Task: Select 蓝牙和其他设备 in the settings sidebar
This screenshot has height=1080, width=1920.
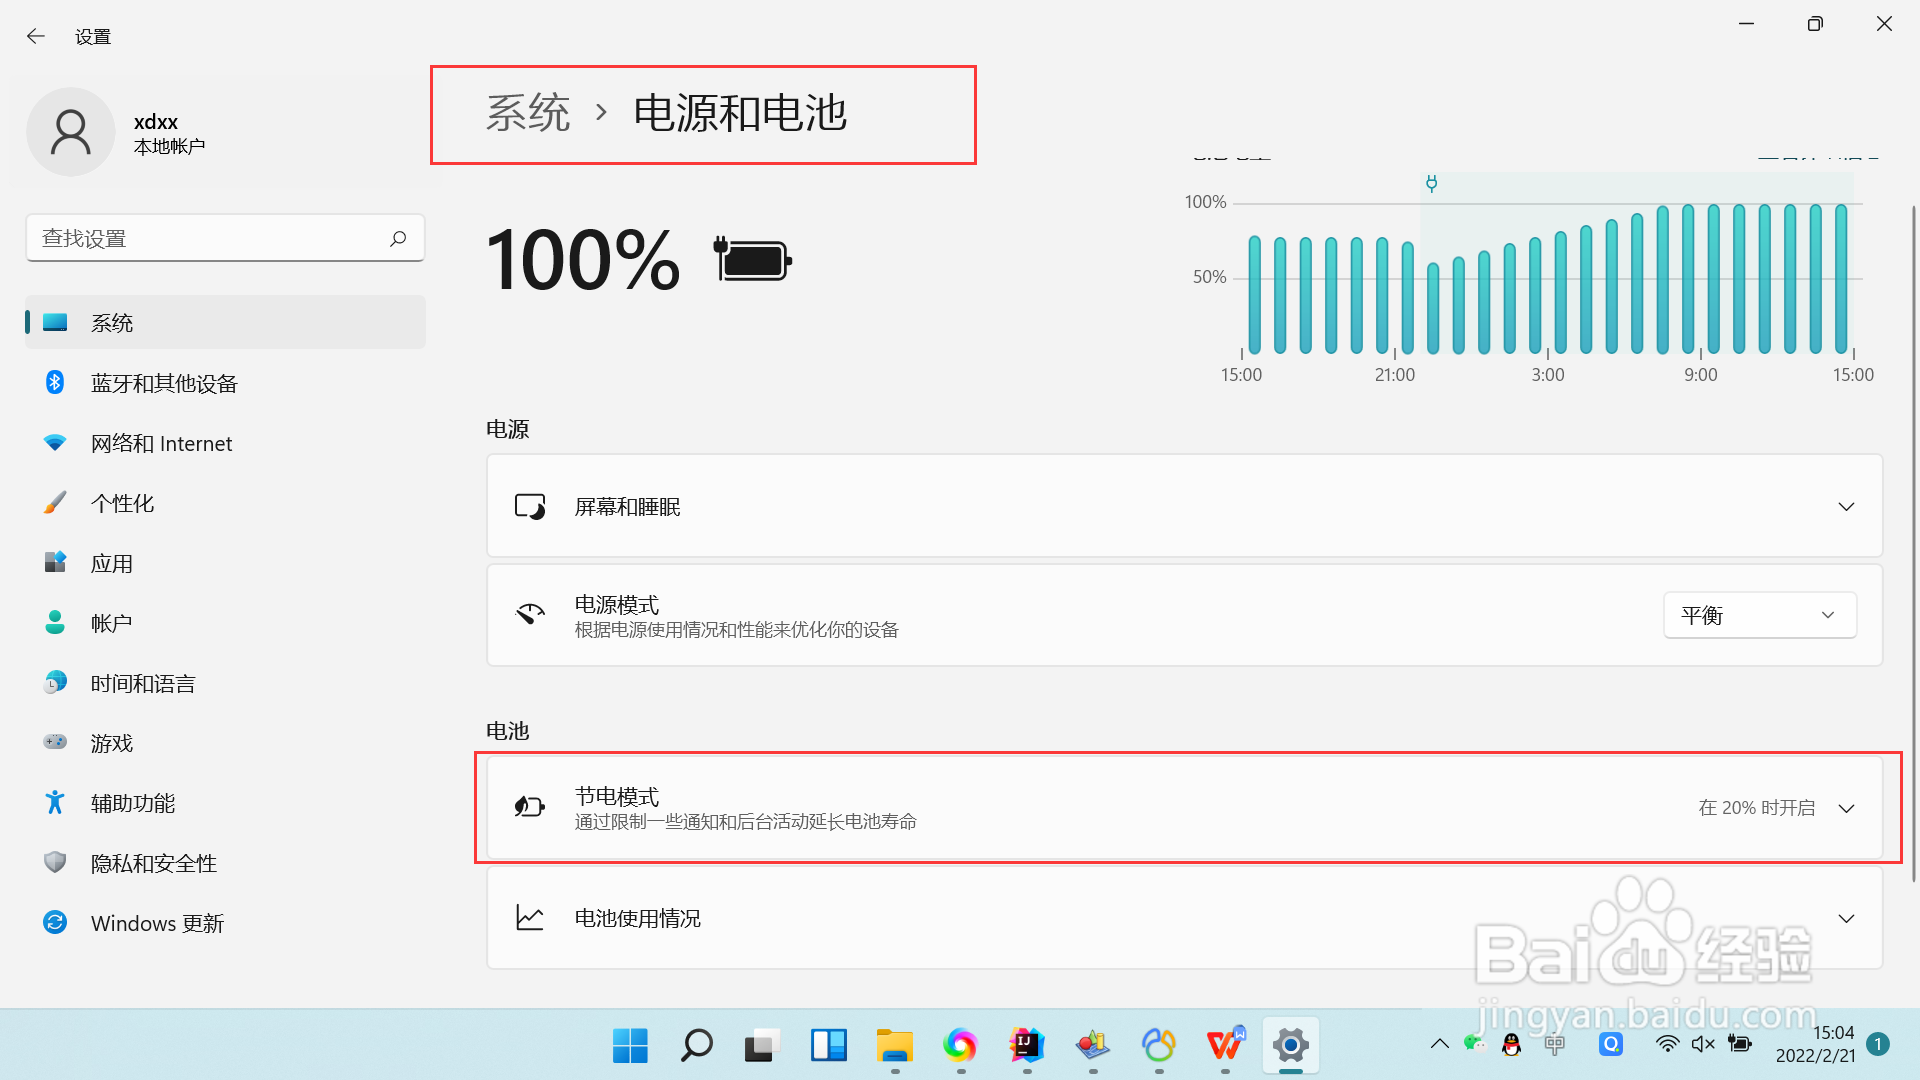Action: 163,382
